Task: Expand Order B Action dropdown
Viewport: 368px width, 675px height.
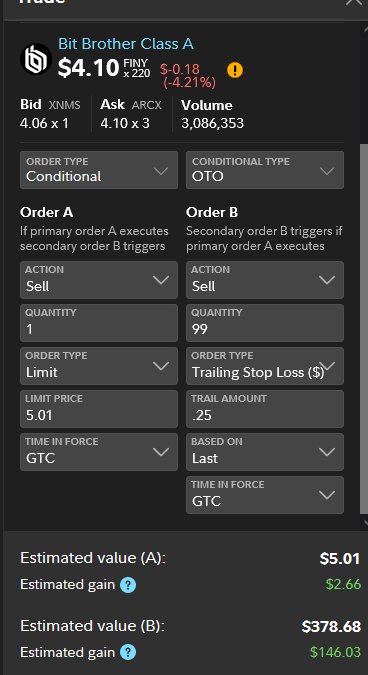Action: 265,280
